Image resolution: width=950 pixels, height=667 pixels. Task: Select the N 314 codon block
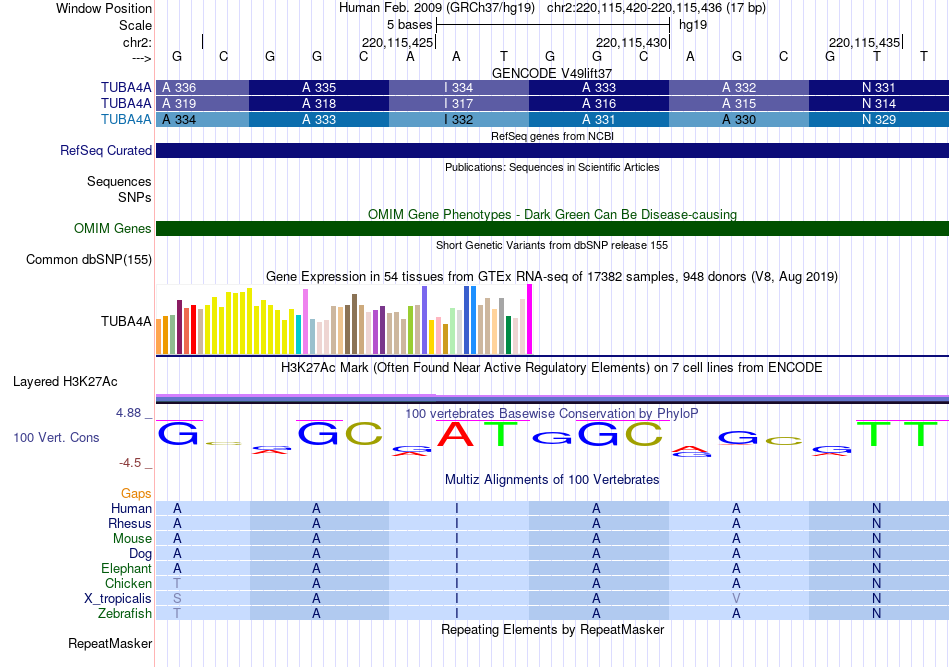(879, 104)
